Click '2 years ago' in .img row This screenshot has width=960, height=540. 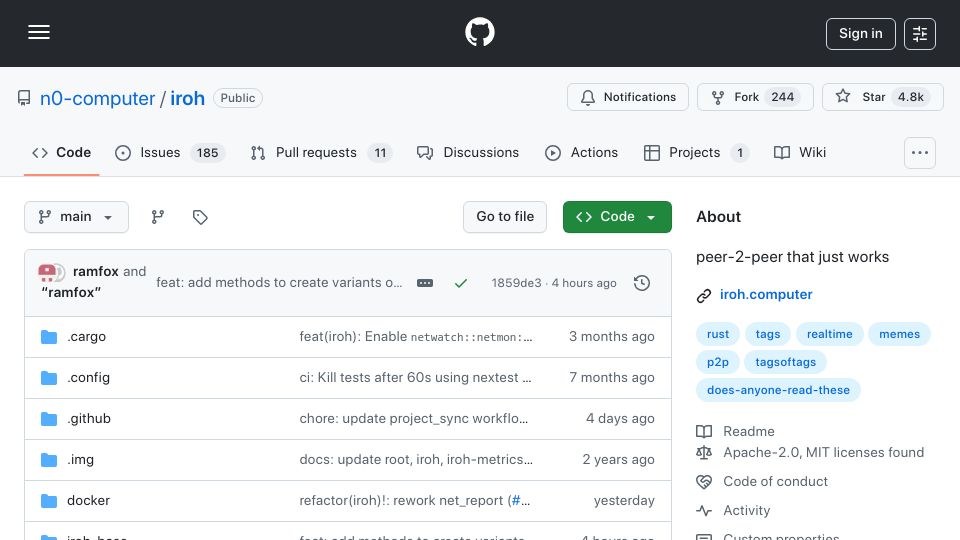[x=618, y=460]
